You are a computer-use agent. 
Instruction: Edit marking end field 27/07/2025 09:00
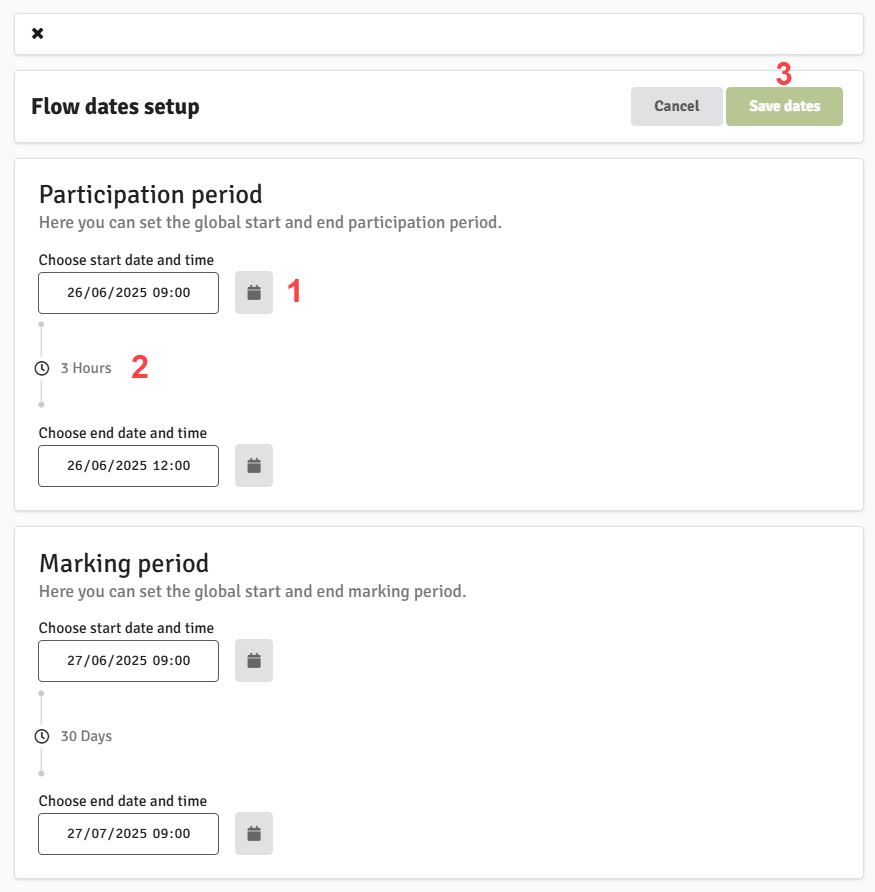(129, 833)
